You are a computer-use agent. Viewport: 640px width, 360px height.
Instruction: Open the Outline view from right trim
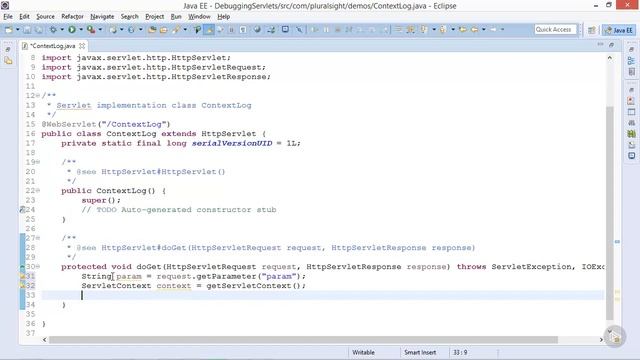point(631,61)
